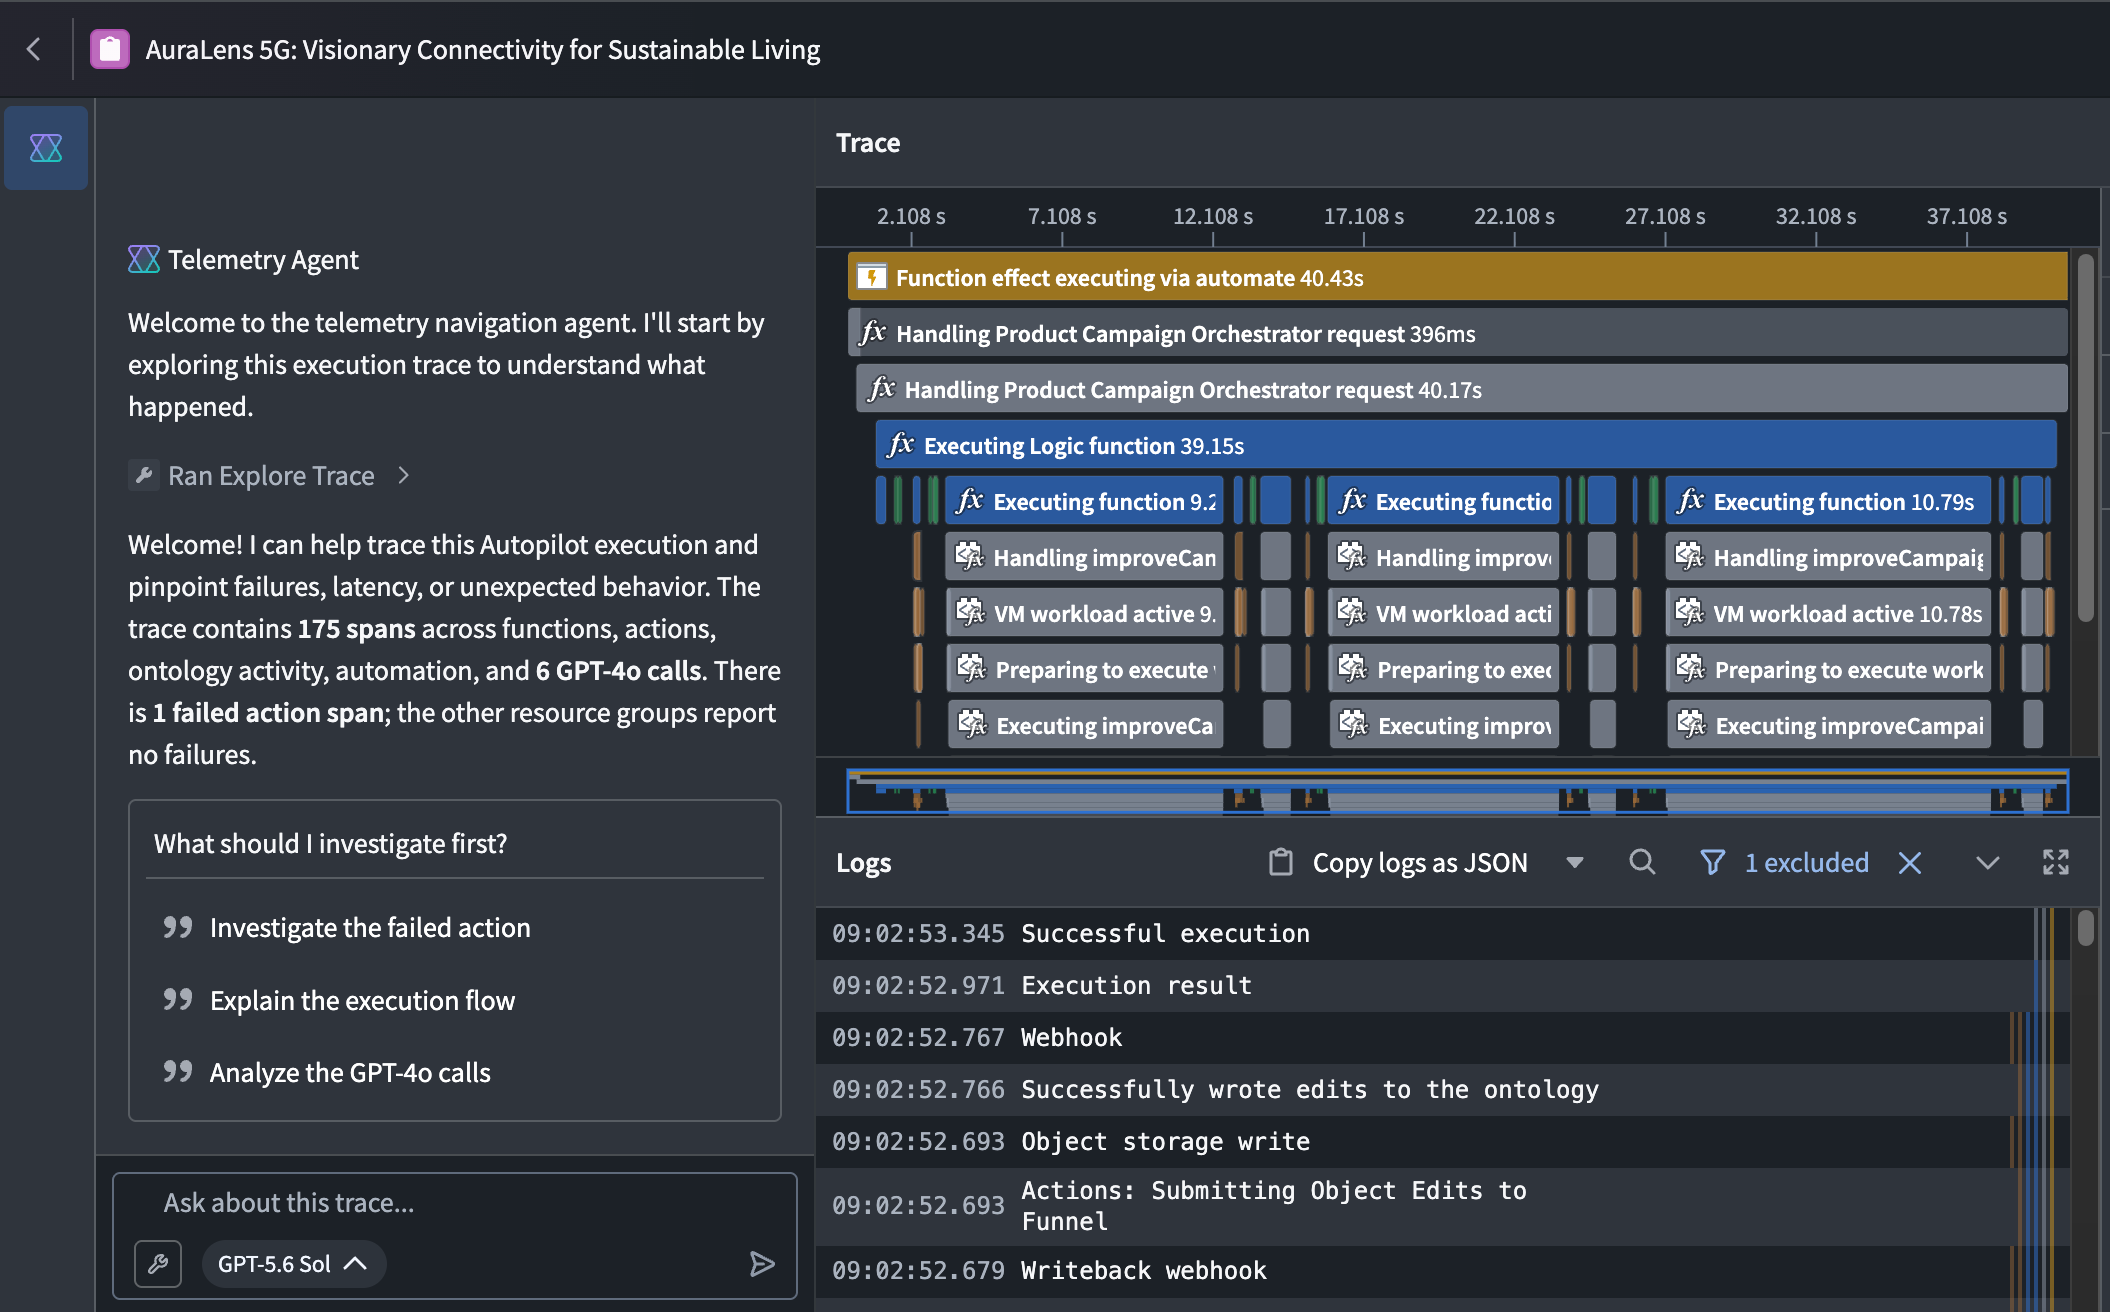Click the wrench tools button in chat input
Screen dimensions: 2110x1312
[x=158, y=1264]
